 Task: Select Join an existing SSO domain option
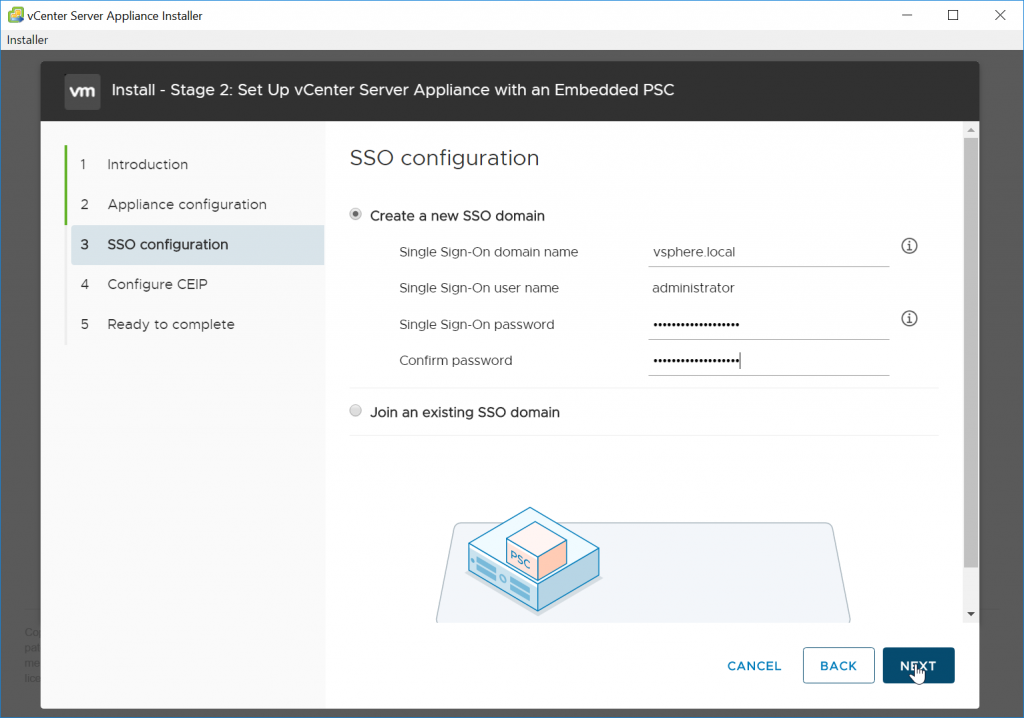pos(355,411)
